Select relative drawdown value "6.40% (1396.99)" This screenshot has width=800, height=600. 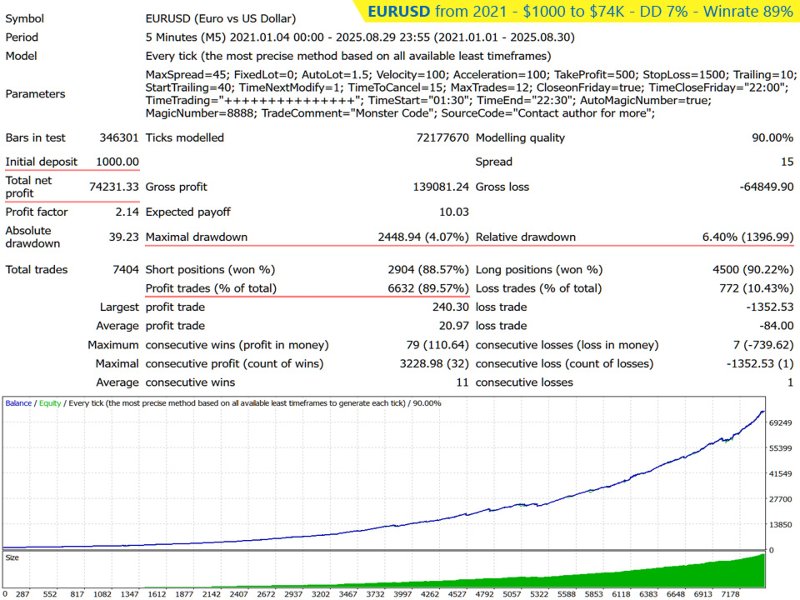748,237
